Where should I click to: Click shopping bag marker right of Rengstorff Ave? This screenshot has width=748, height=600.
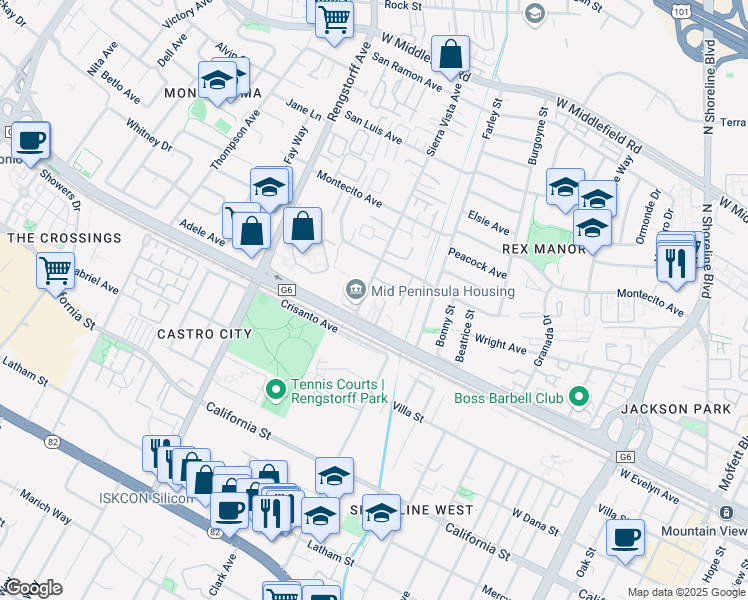click(302, 226)
